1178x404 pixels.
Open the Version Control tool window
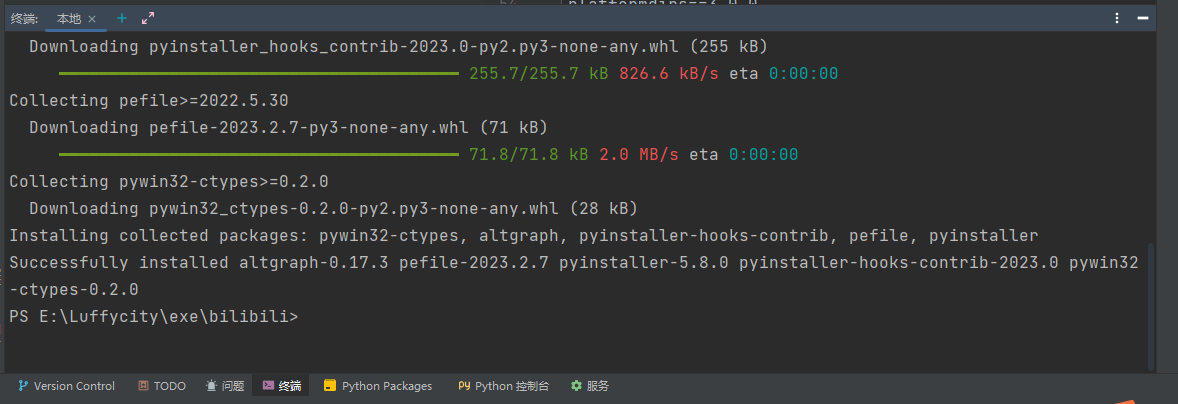click(66, 386)
